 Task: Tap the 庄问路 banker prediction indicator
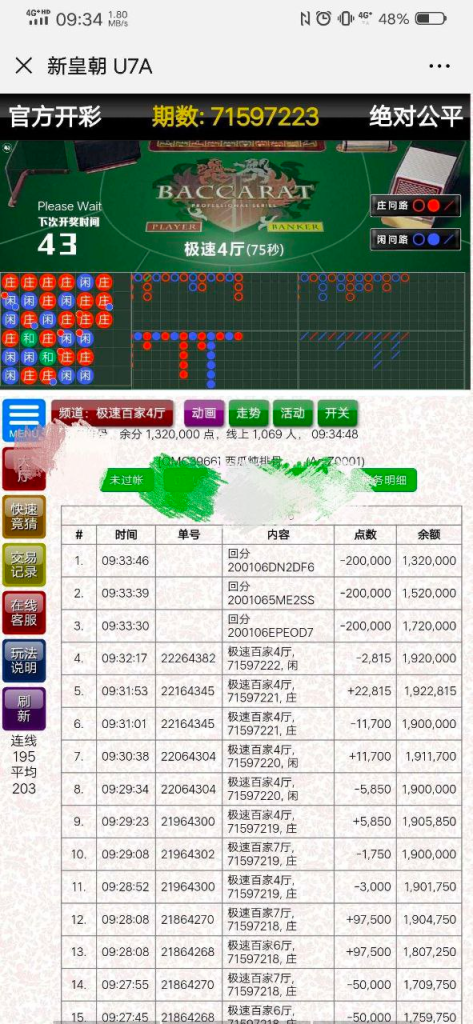coord(416,205)
